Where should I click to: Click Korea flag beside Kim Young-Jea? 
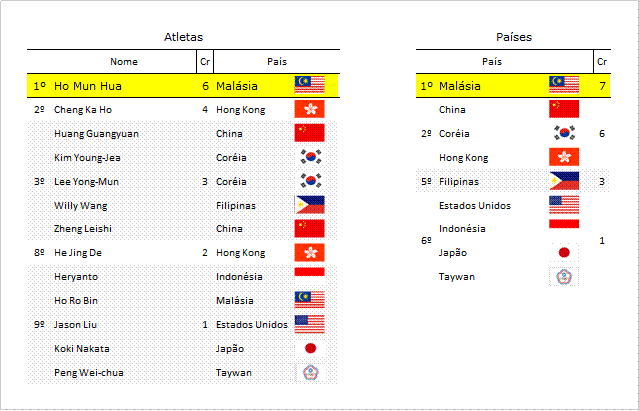[x=311, y=157]
